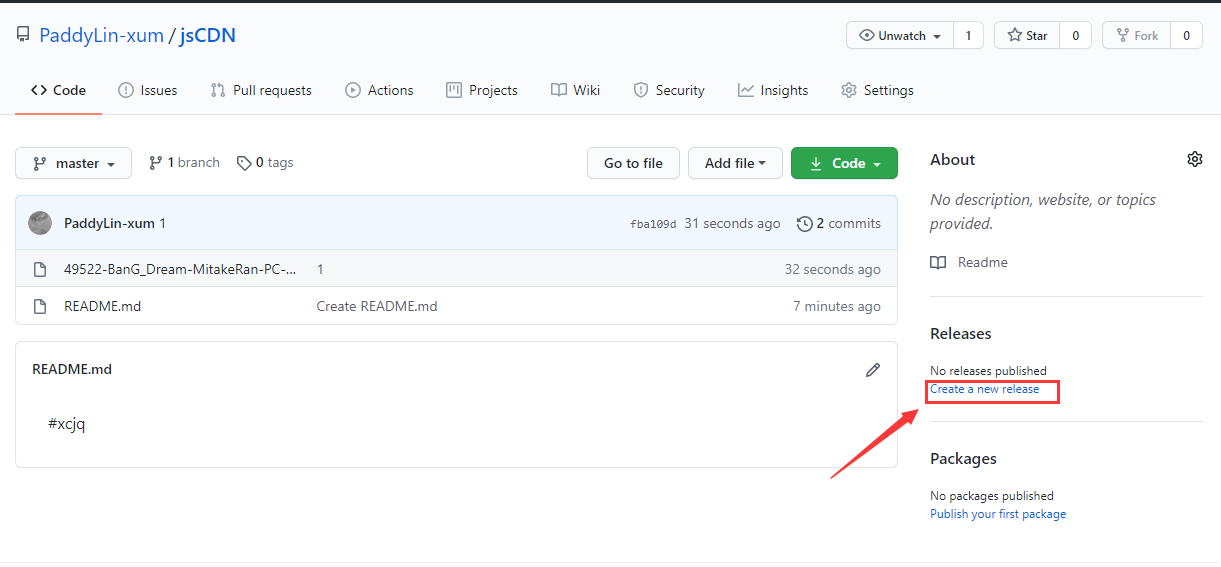Click the #xcjq text in README
The width and height of the screenshot is (1221, 567).
[67, 424]
